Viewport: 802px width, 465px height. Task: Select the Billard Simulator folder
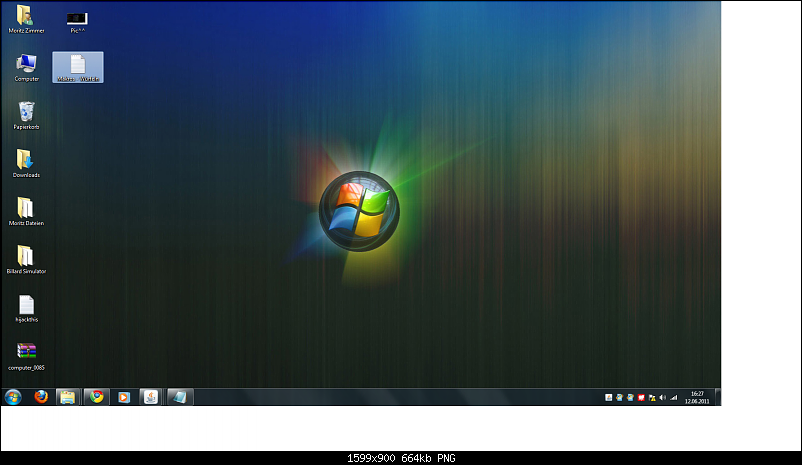click(26, 260)
